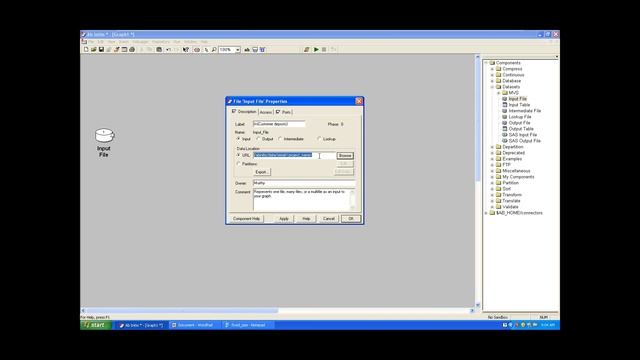This screenshot has width=640, height=360.
Task: Click the Owner input field
Action: [x=304, y=183]
